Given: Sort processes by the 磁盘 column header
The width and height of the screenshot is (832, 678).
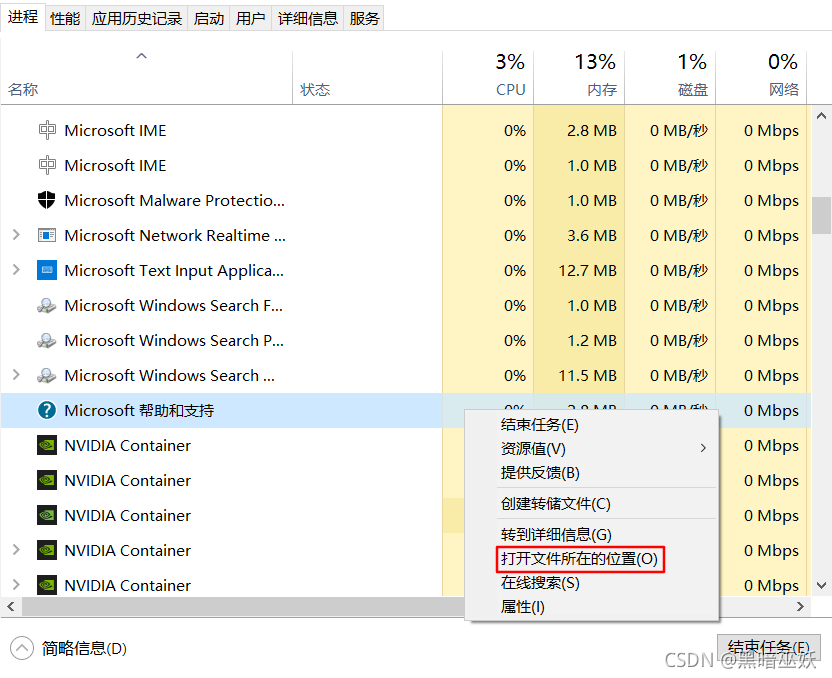Looking at the screenshot, I should click(x=670, y=77).
